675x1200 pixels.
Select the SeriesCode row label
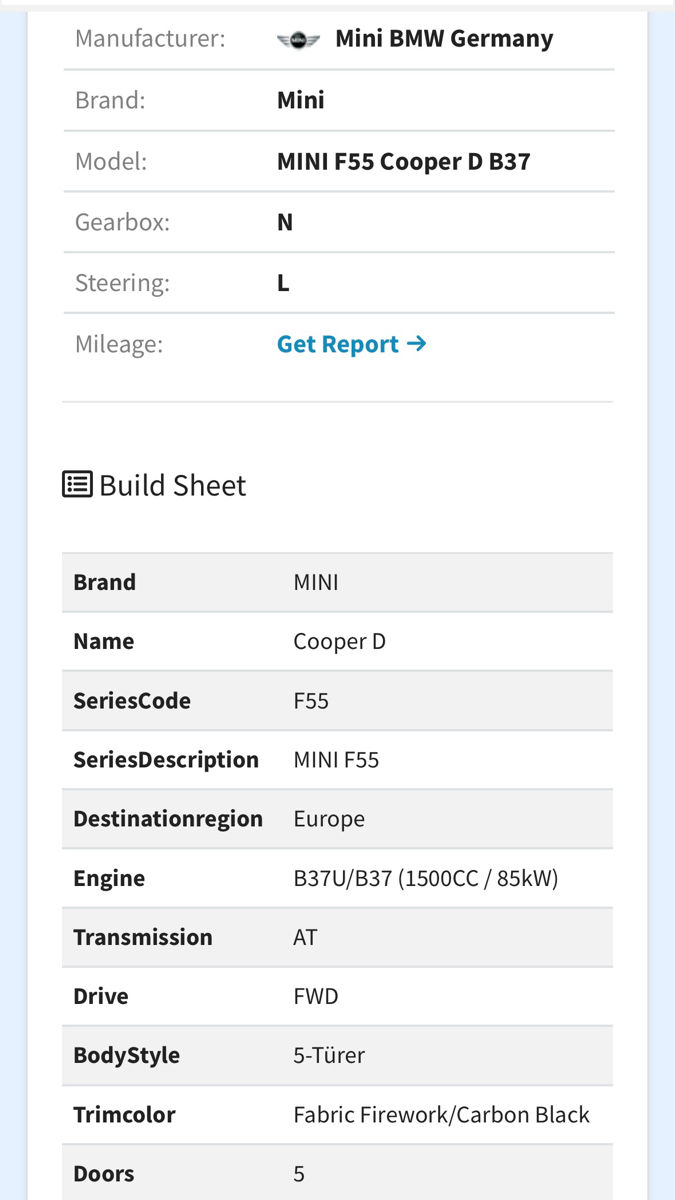point(132,700)
